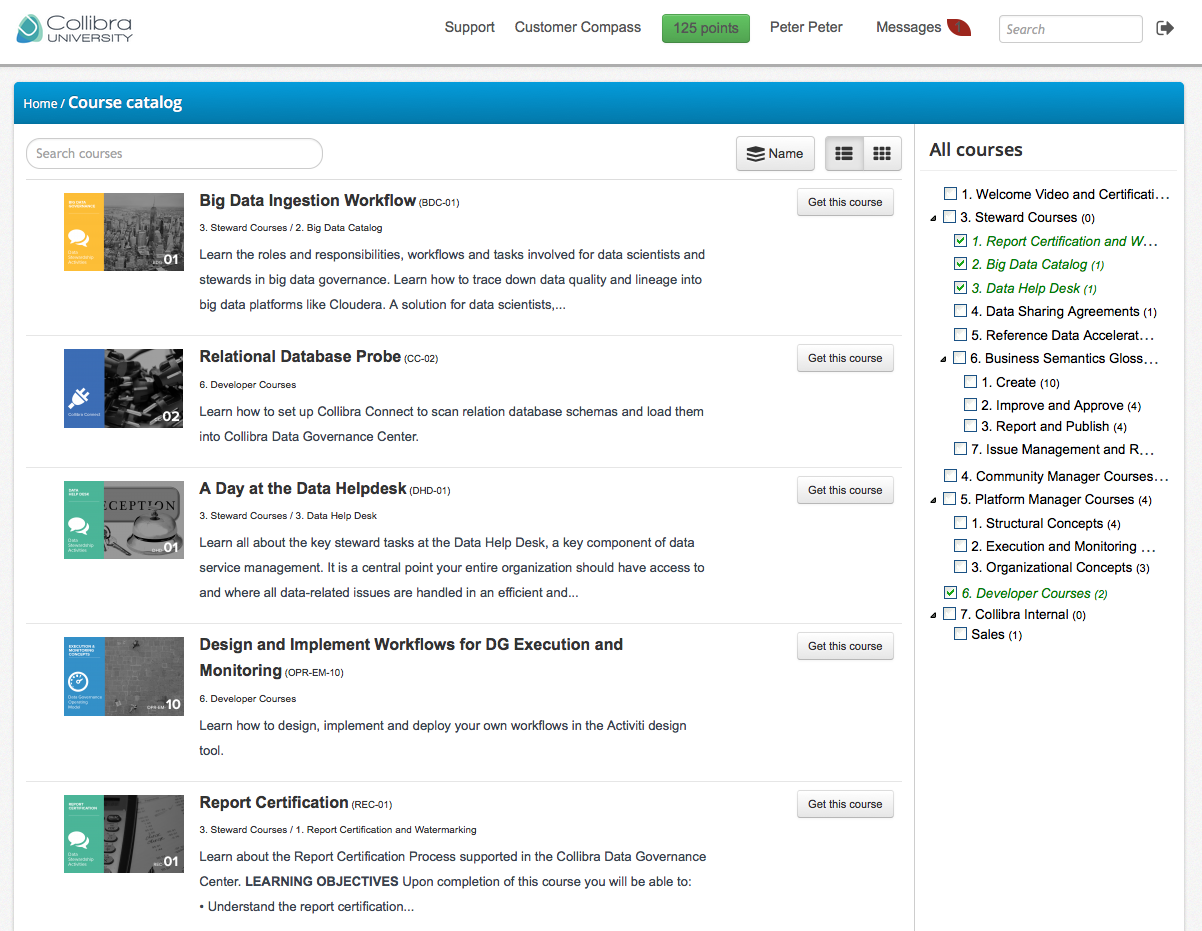Click the green 125 points badge
The width and height of the screenshot is (1202, 931).
coord(706,28)
